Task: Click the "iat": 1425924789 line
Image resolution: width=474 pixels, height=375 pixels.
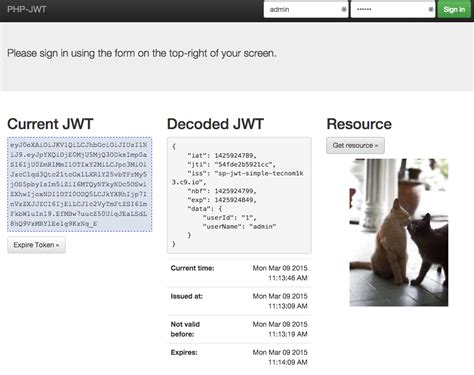Action: [222, 156]
